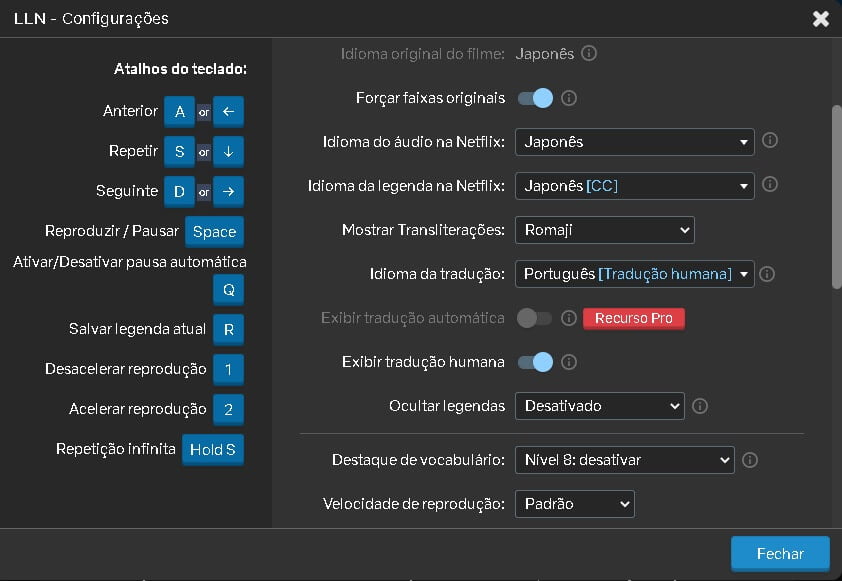This screenshot has width=842, height=581.
Task: Toggle Exibir tradução humana switch
Action: 535,362
